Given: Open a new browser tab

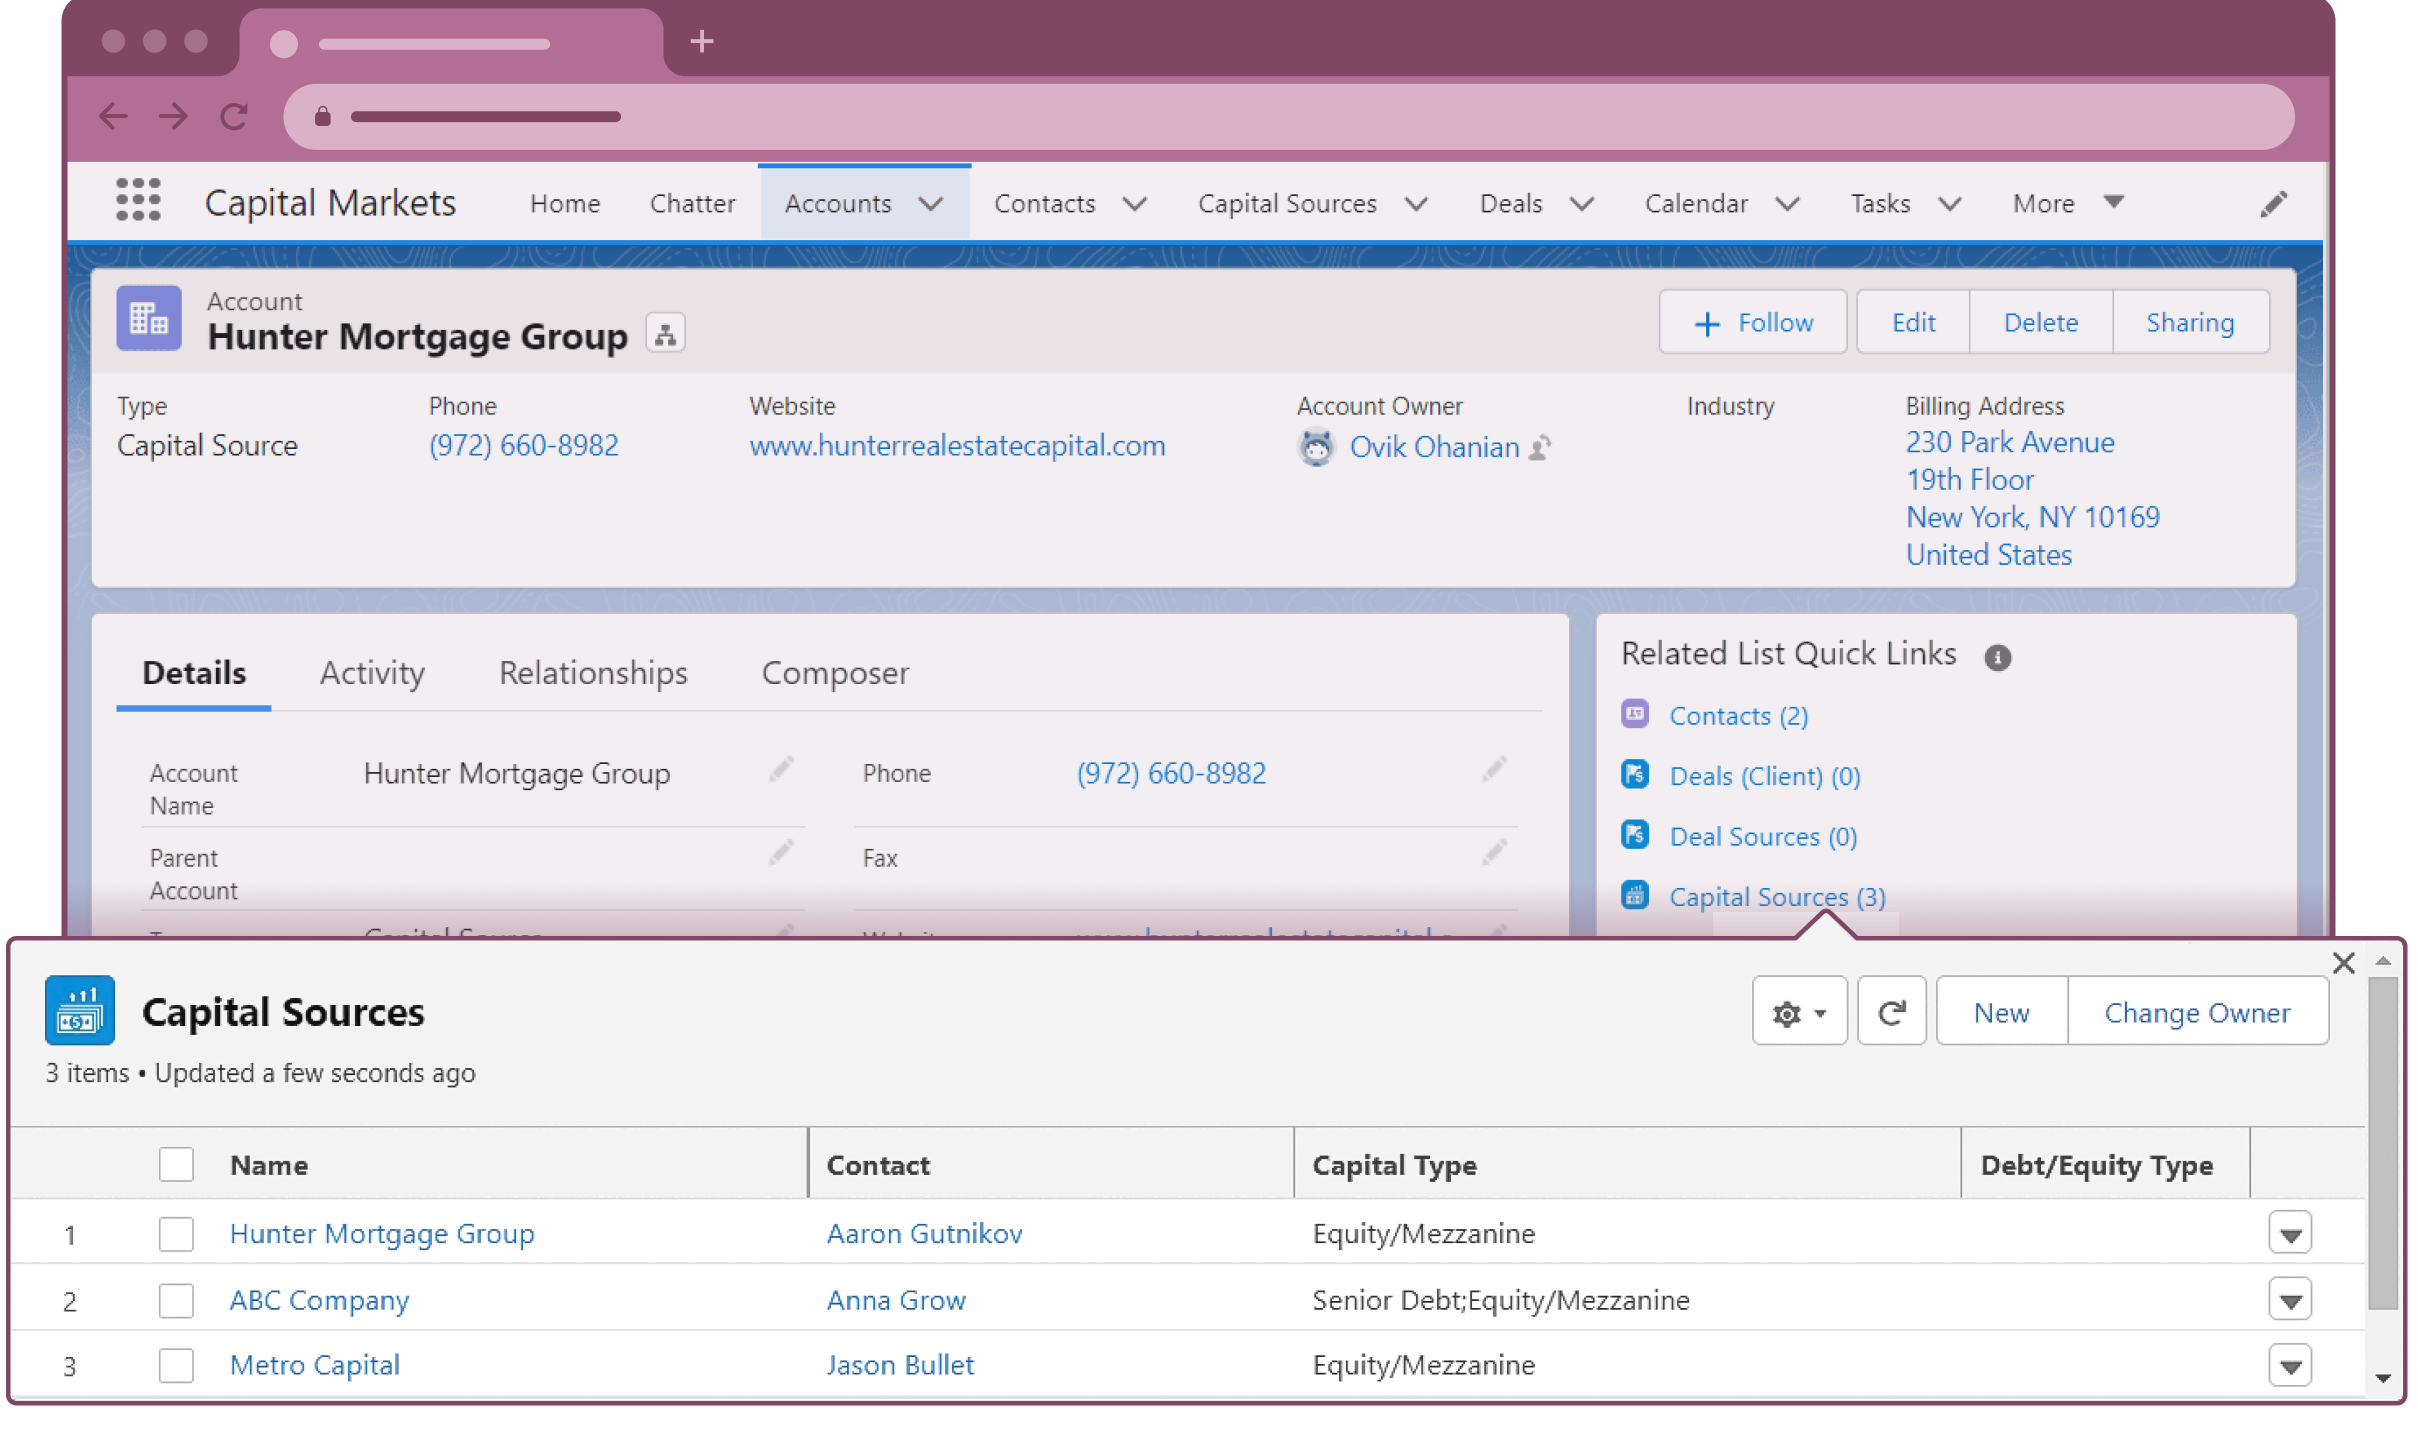Looking at the screenshot, I should pyautogui.click(x=702, y=41).
